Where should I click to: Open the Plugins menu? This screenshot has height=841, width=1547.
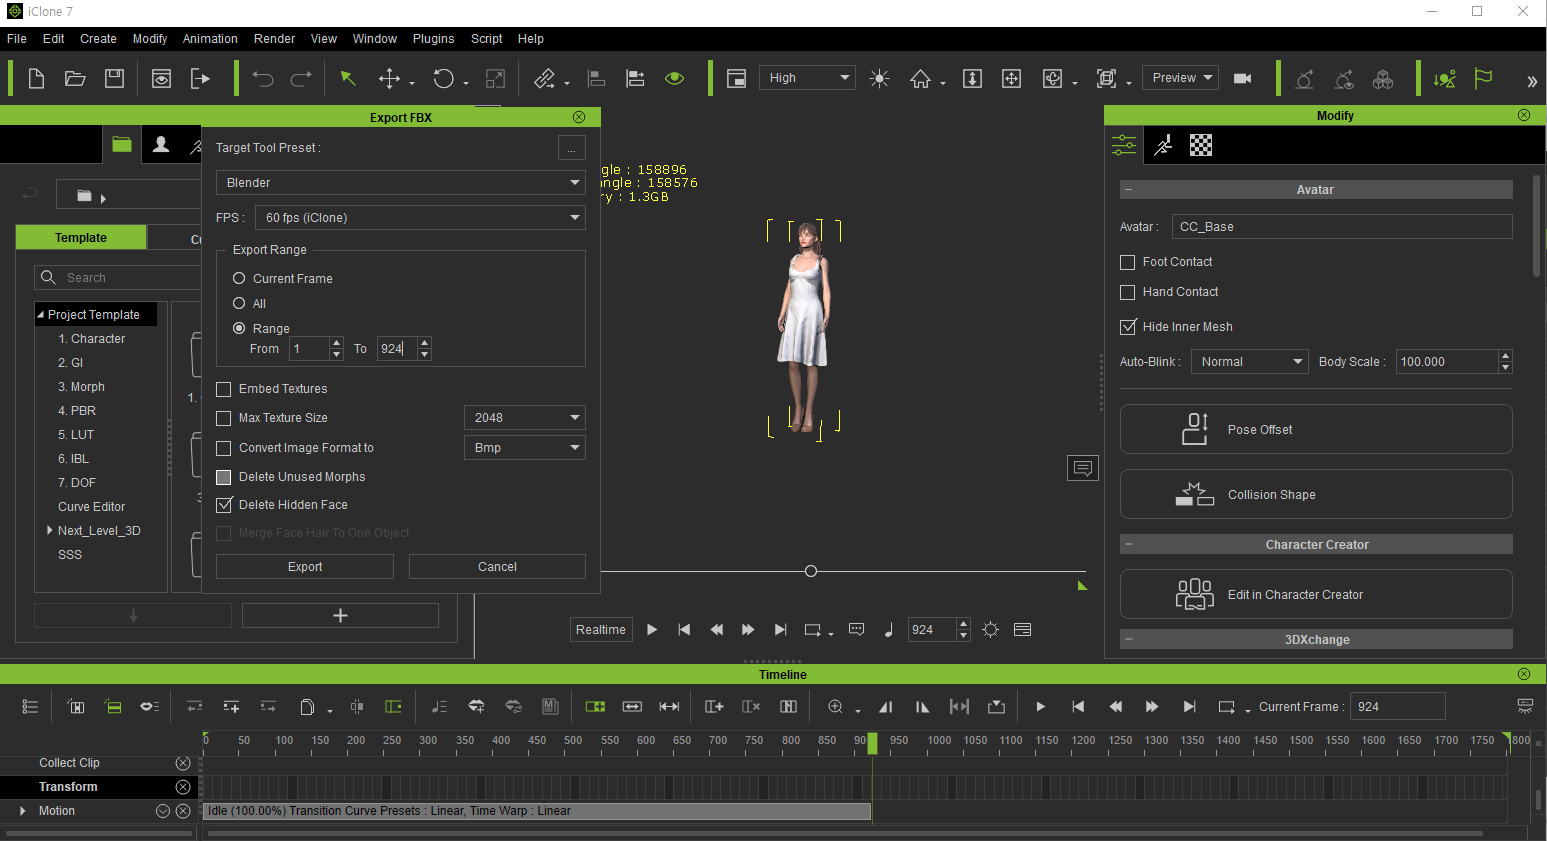434,39
